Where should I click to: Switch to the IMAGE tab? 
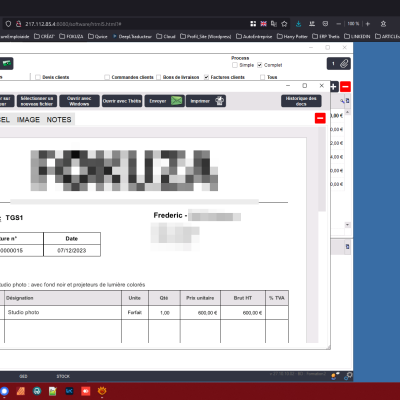click(28, 120)
